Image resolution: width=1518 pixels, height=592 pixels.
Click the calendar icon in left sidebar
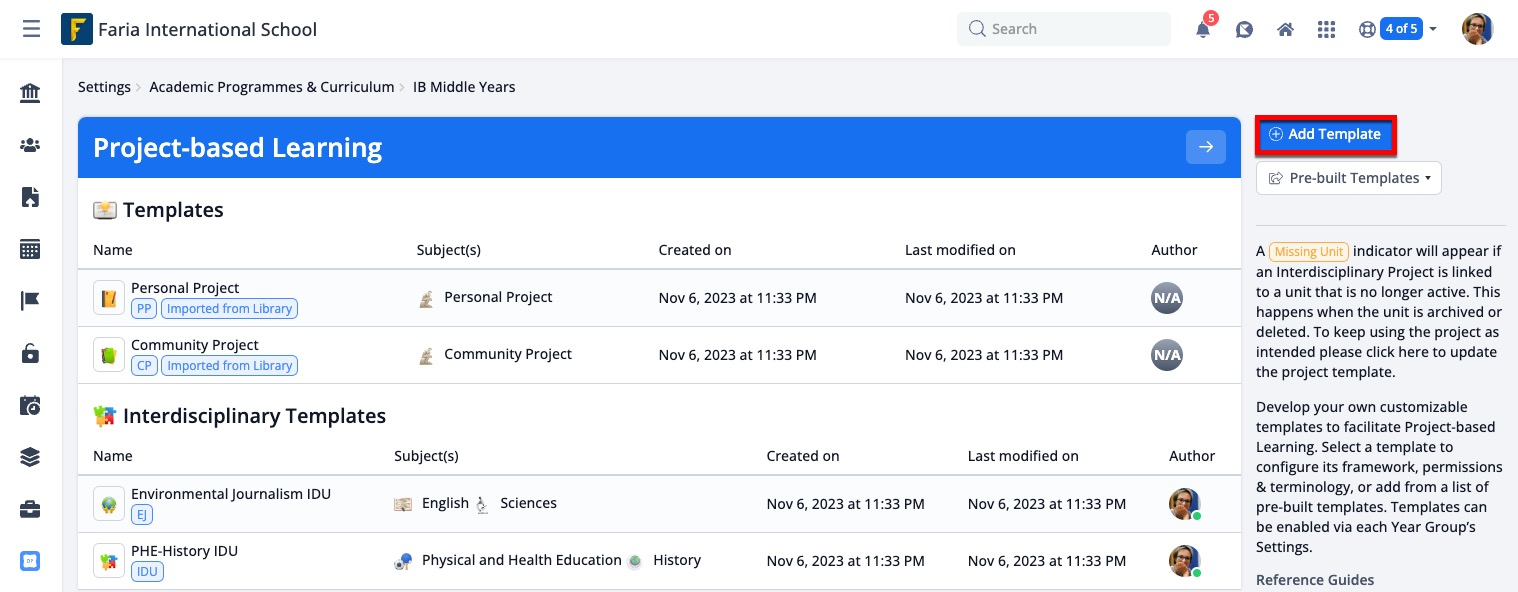30,250
